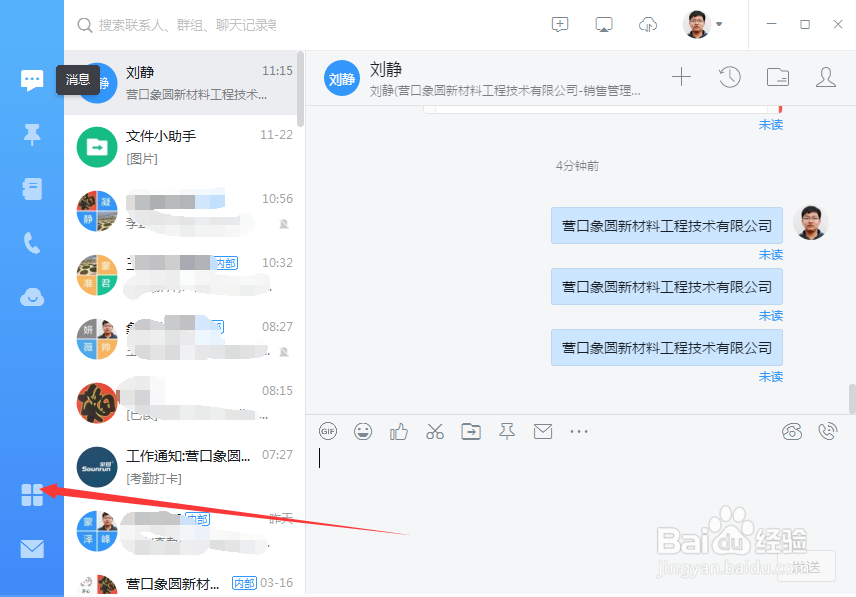
Task: Open screen projection monitor icon in title bar
Action: tap(603, 24)
